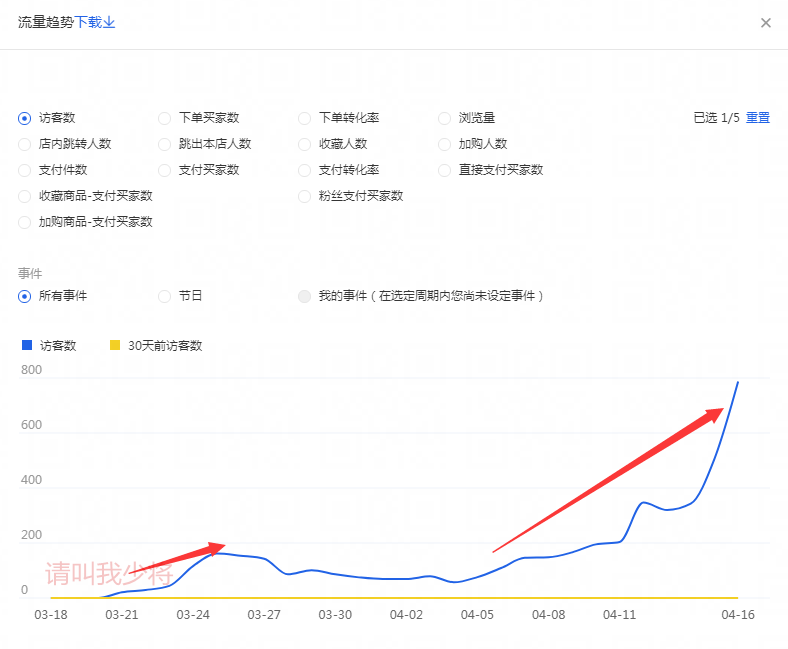
Task: Select the 访客数 metric radio button
Action: point(25,118)
